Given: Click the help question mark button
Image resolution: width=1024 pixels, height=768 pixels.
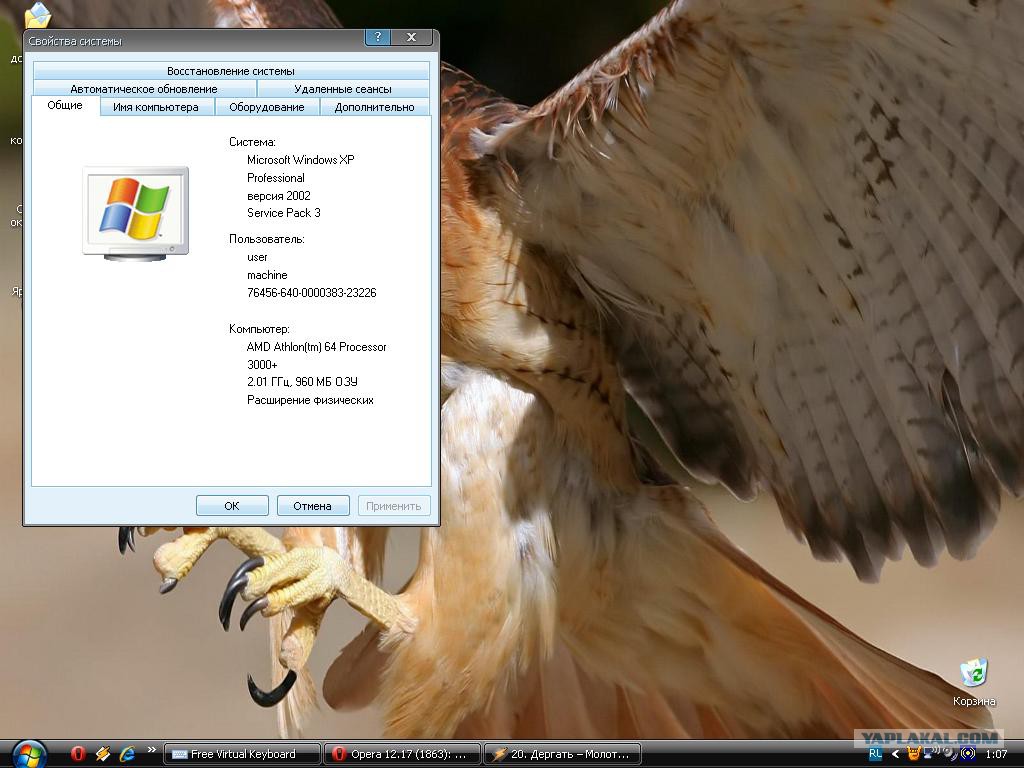Looking at the screenshot, I should 377,37.
